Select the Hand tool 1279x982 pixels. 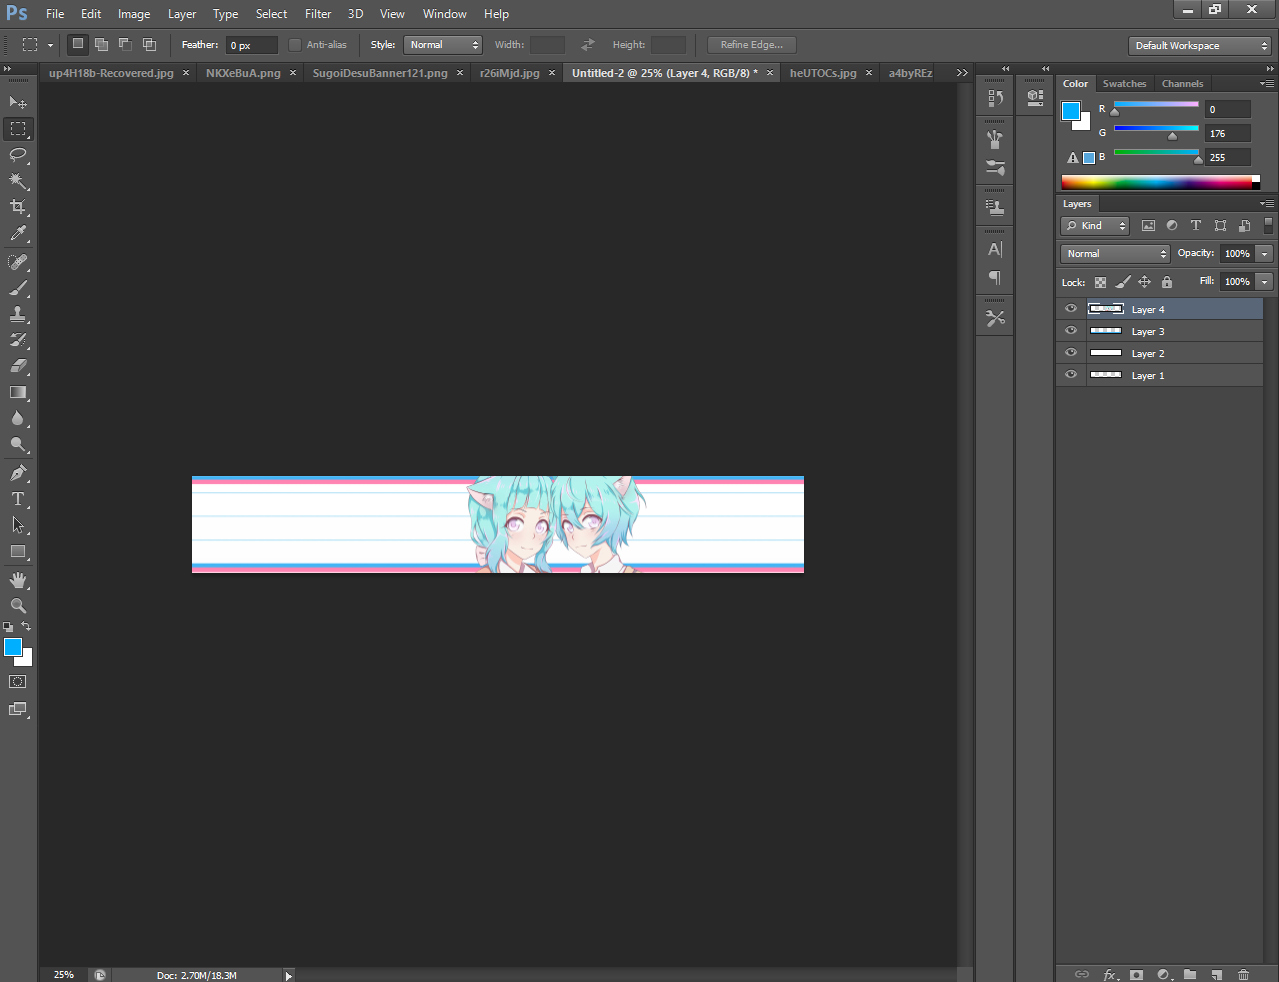click(18, 580)
